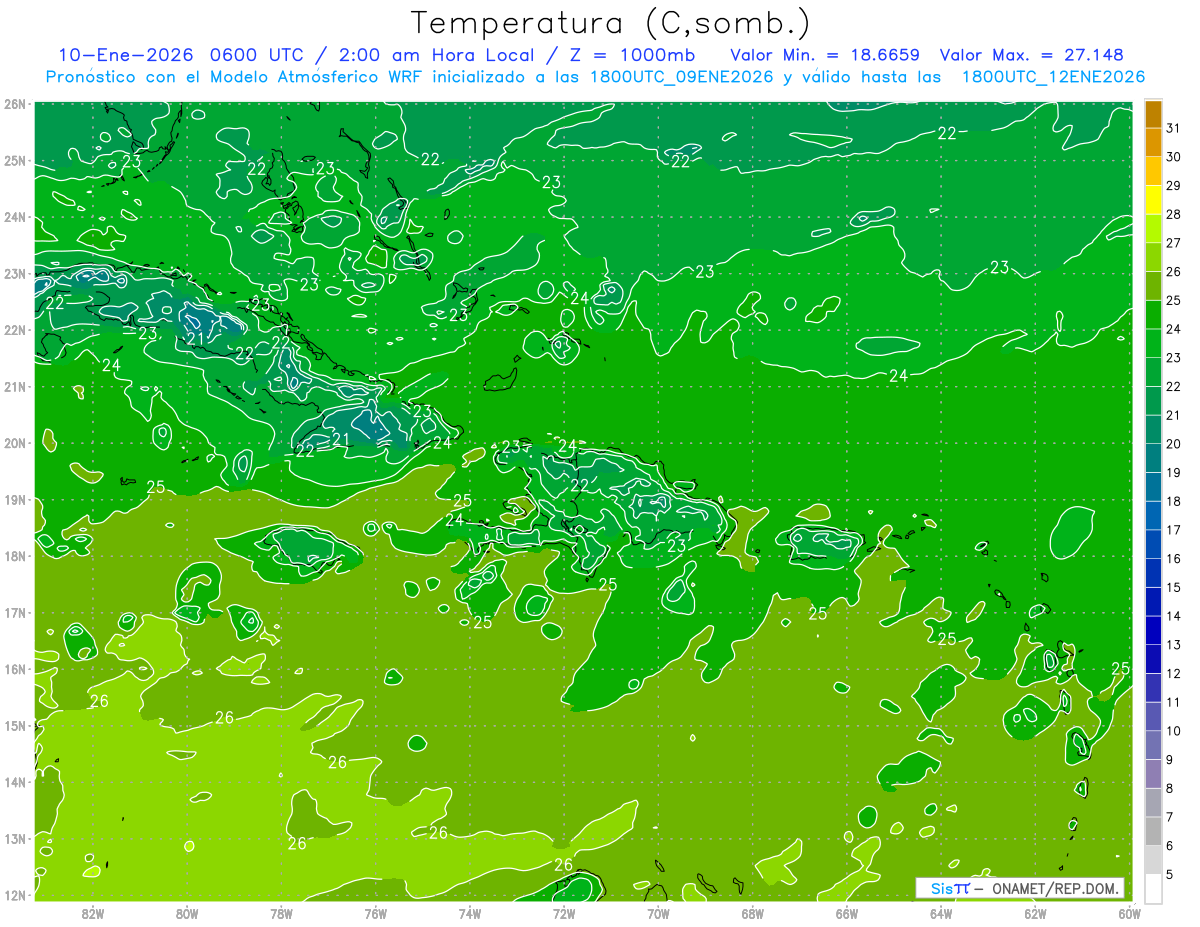This screenshot has width=1200, height=927.
Task: Click the "1800UTC_12ENE2026" valid-until time
Action: (x=1053, y=77)
